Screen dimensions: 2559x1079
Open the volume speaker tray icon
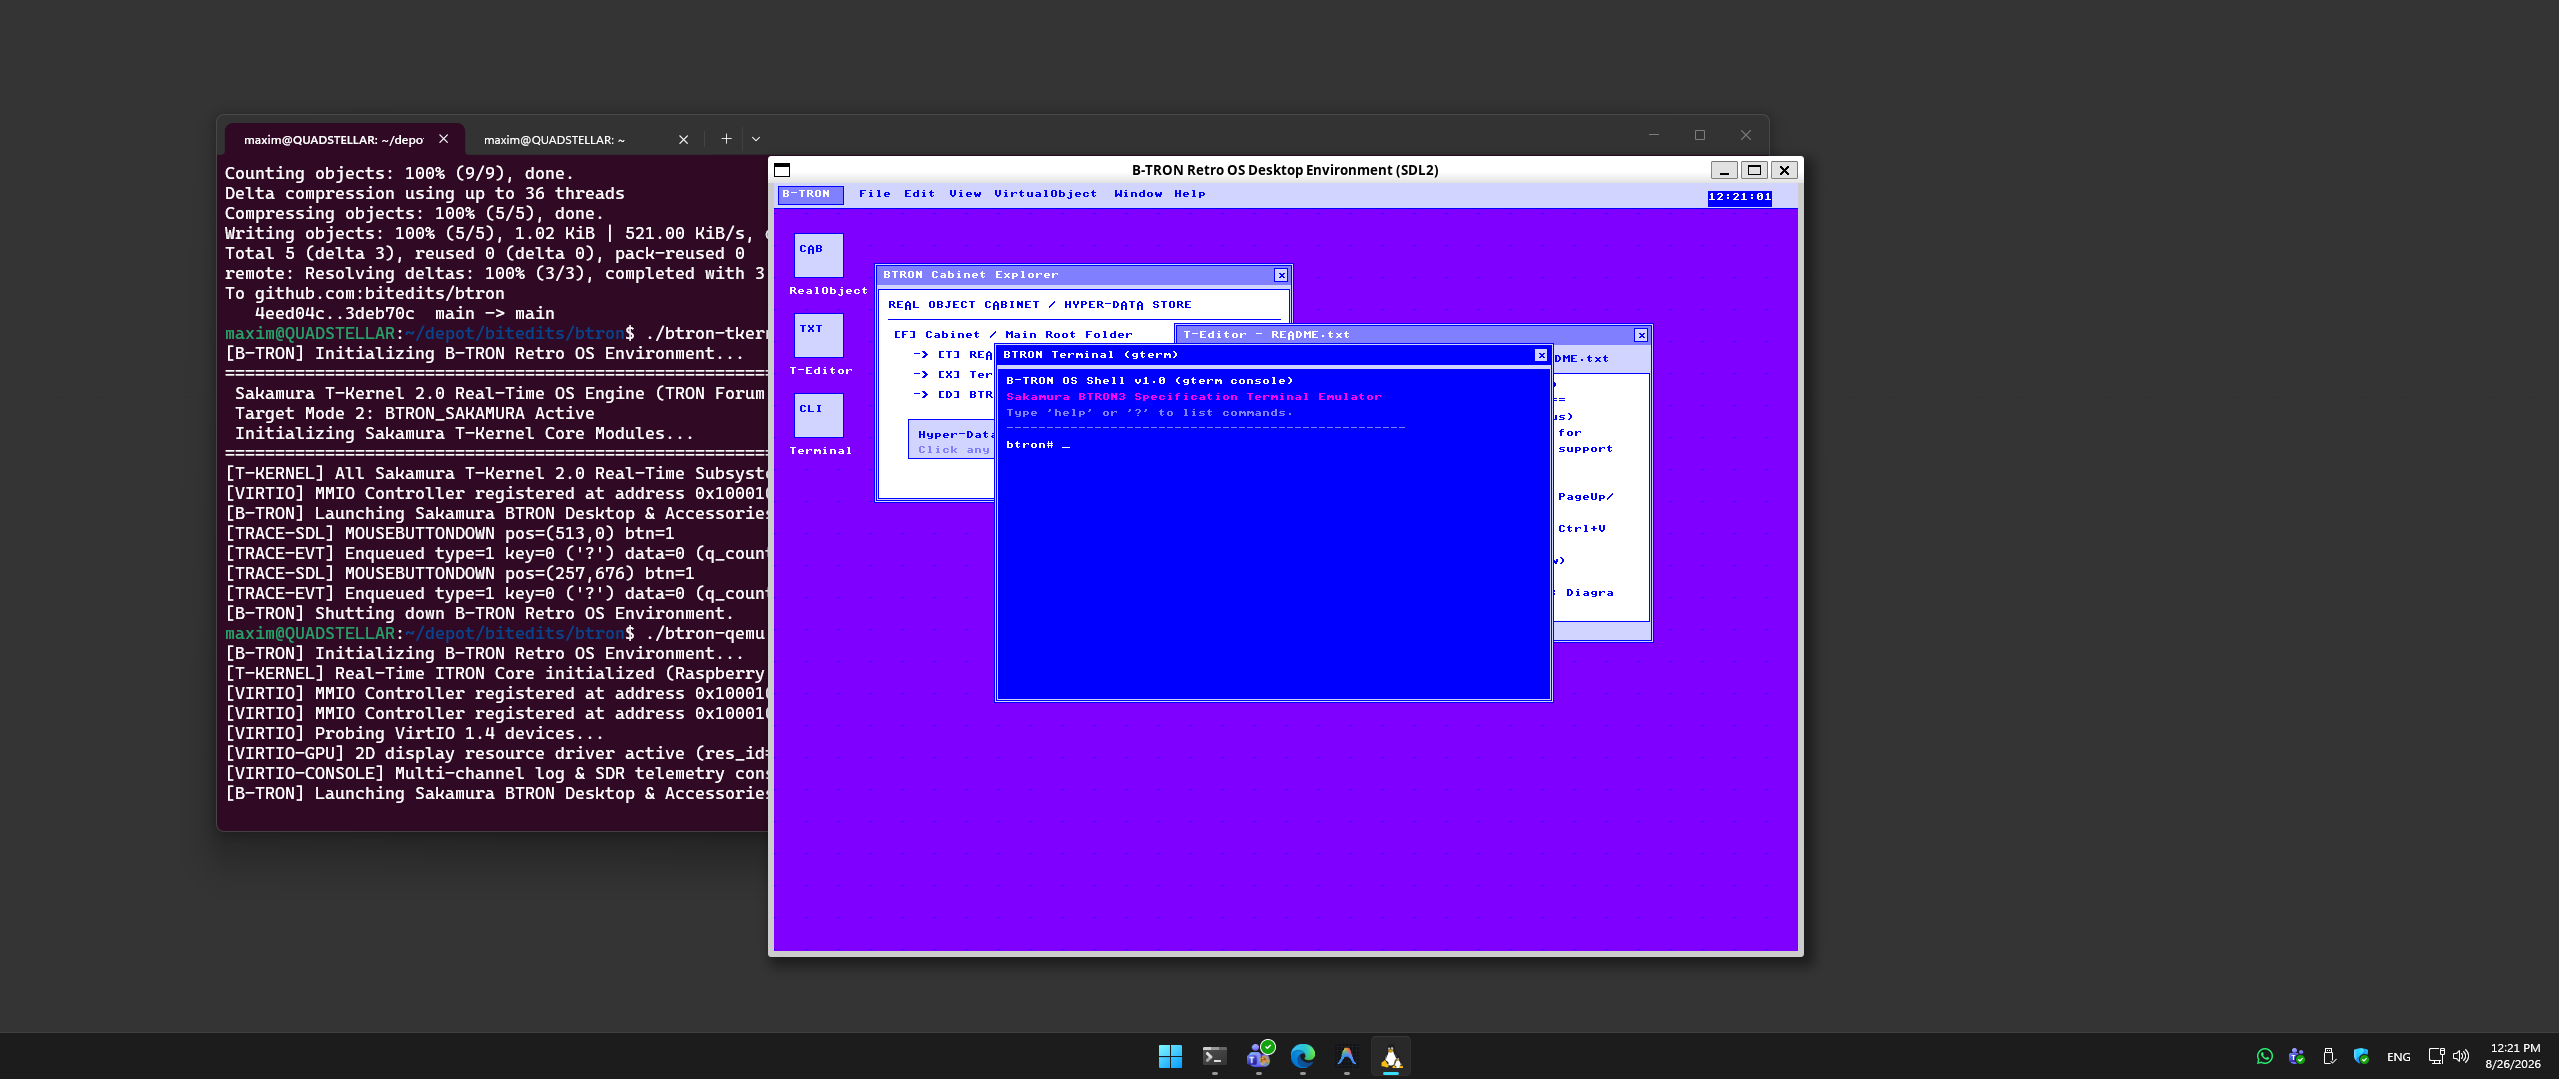[2461, 1056]
